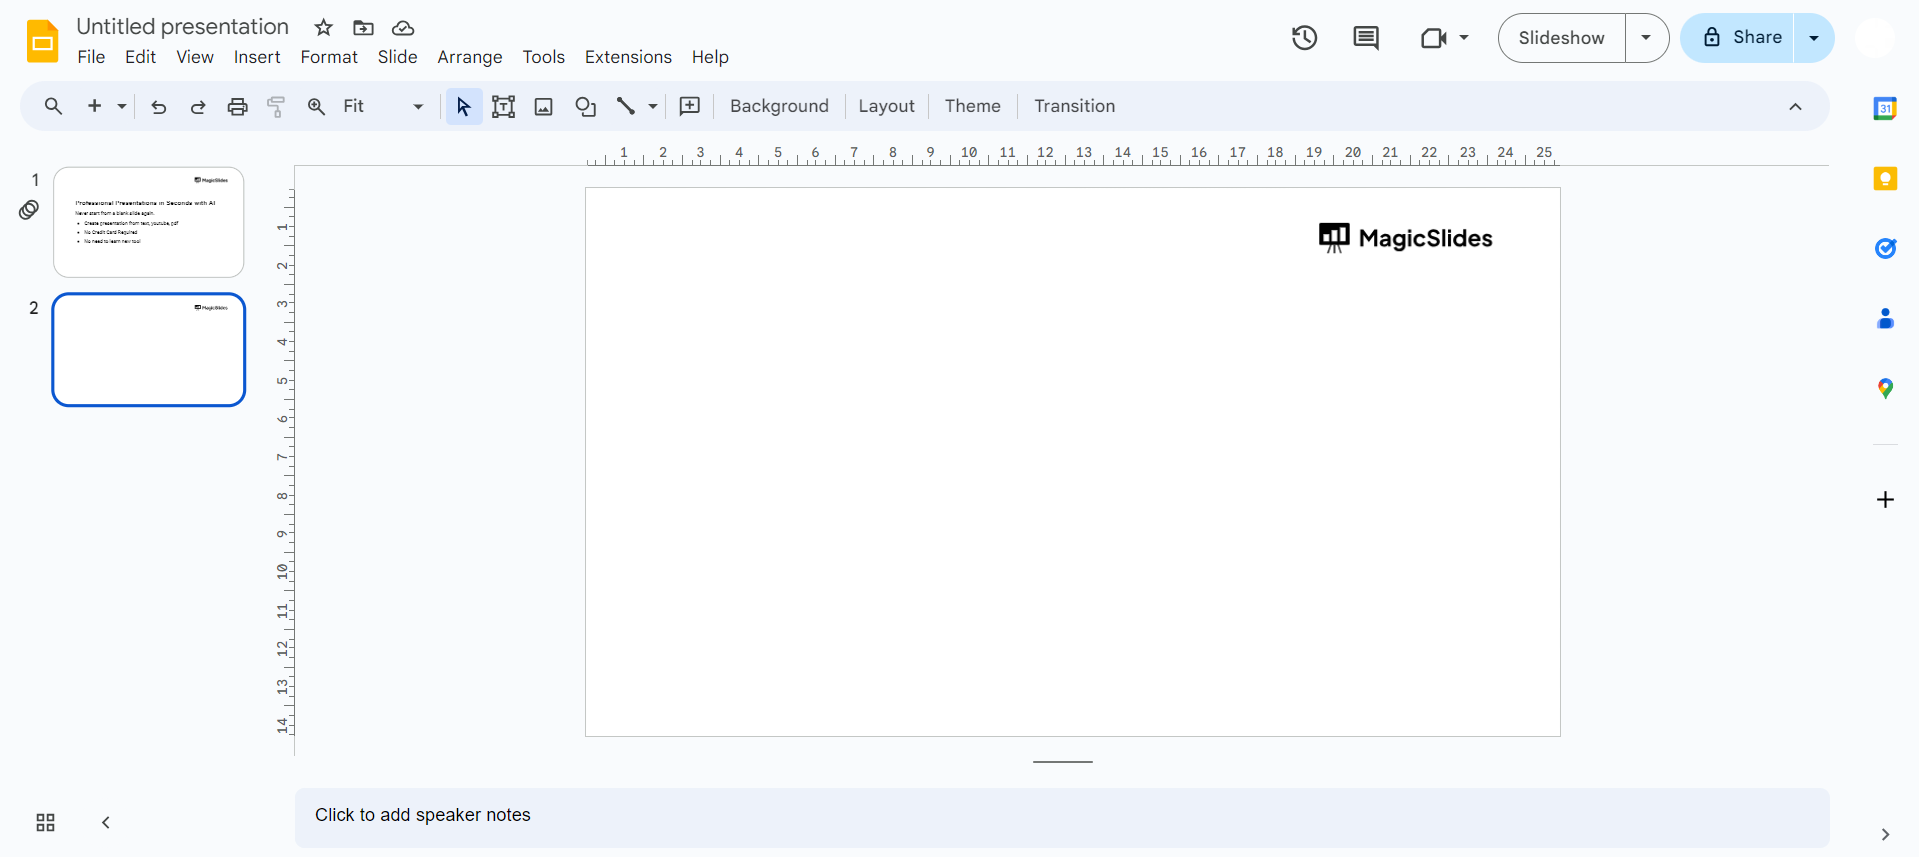Add comment using toolbar icon
The height and width of the screenshot is (857, 1919).
tap(690, 106)
